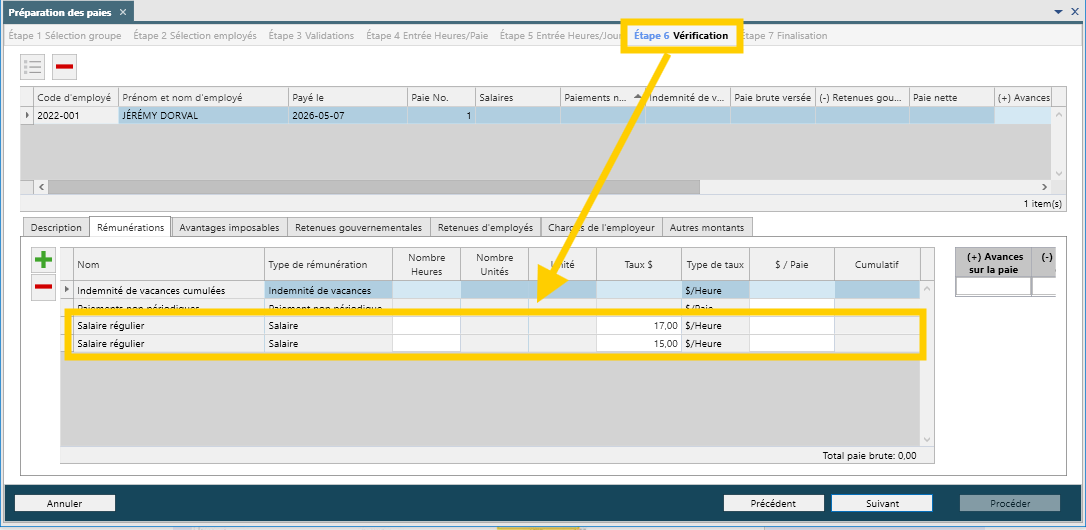The image size is (1086, 530).
Task: Click Nombre Heures field of 15,00 salary row
Action: click(427, 344)
